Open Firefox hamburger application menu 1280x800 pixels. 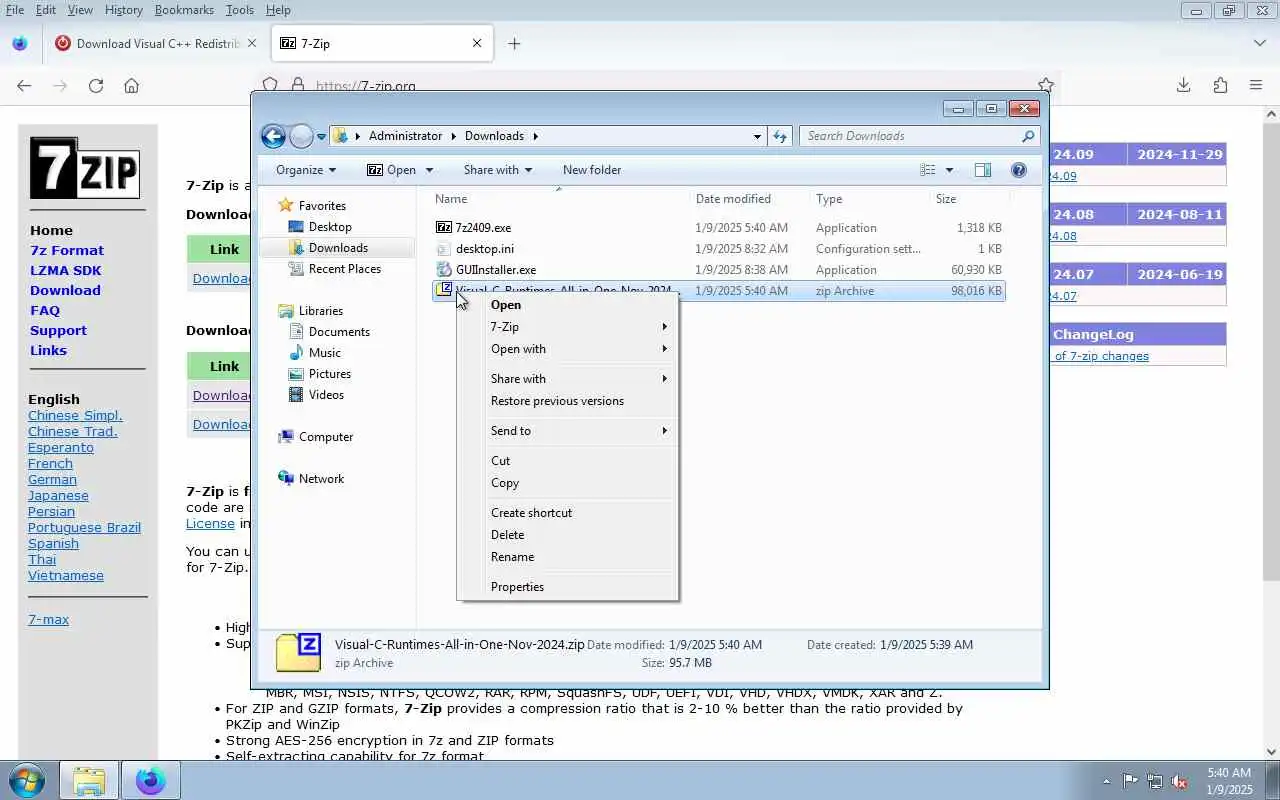point(1256,86)
